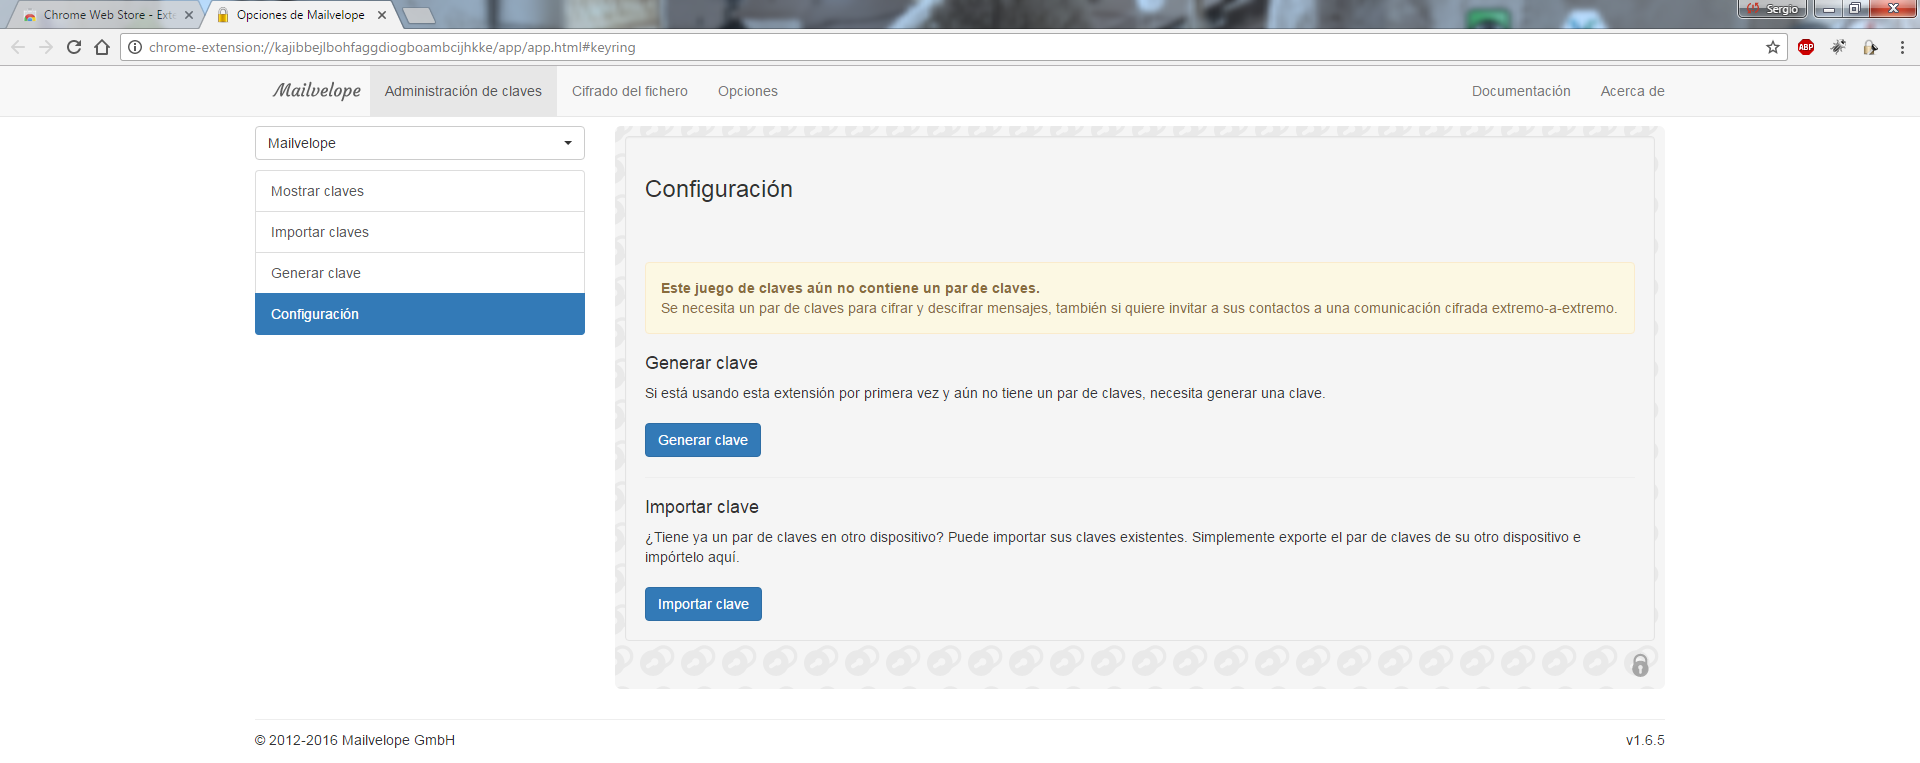View site information icon in address bar
This screenshot has width=1920, height=763.
(135, 47)
